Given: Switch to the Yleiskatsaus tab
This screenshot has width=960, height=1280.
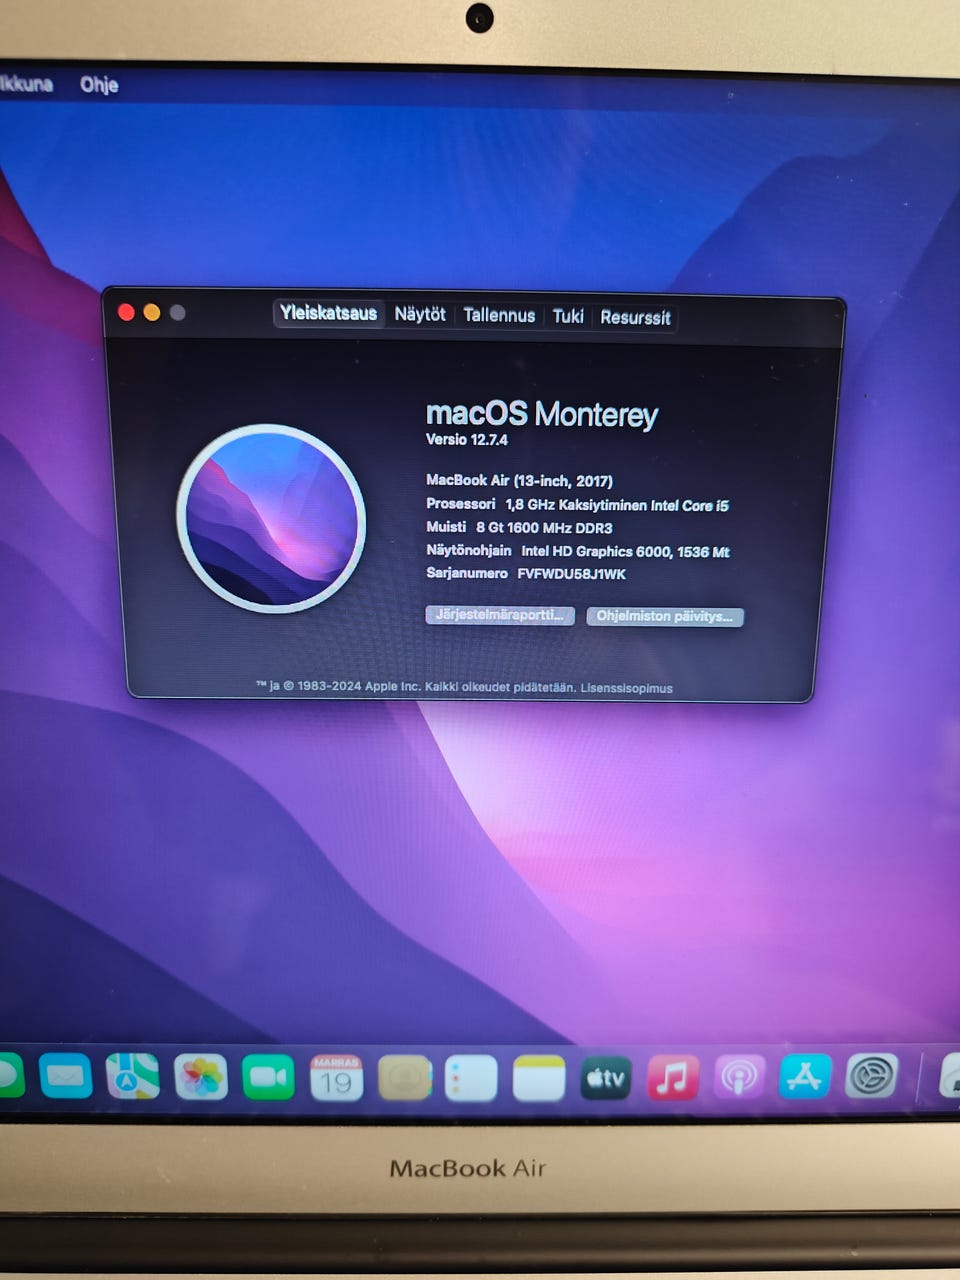Looking at the screenshot, I should coord(328,313).
